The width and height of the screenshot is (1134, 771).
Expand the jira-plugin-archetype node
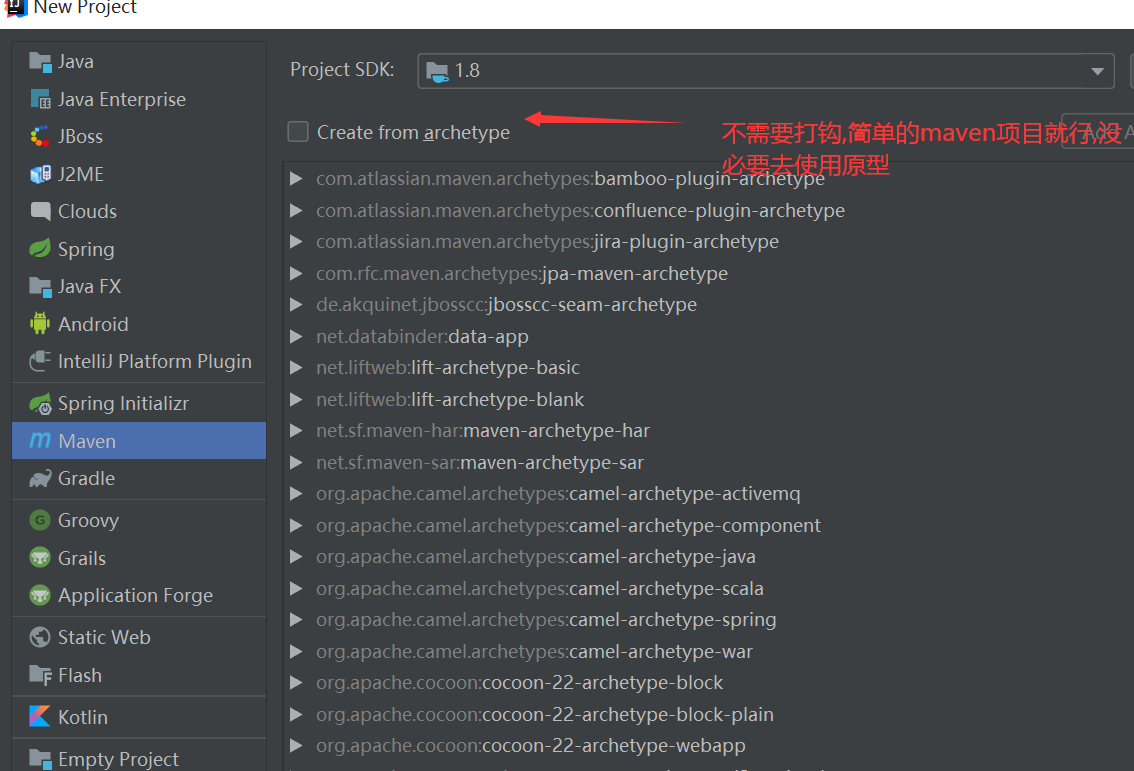[296, 242]
